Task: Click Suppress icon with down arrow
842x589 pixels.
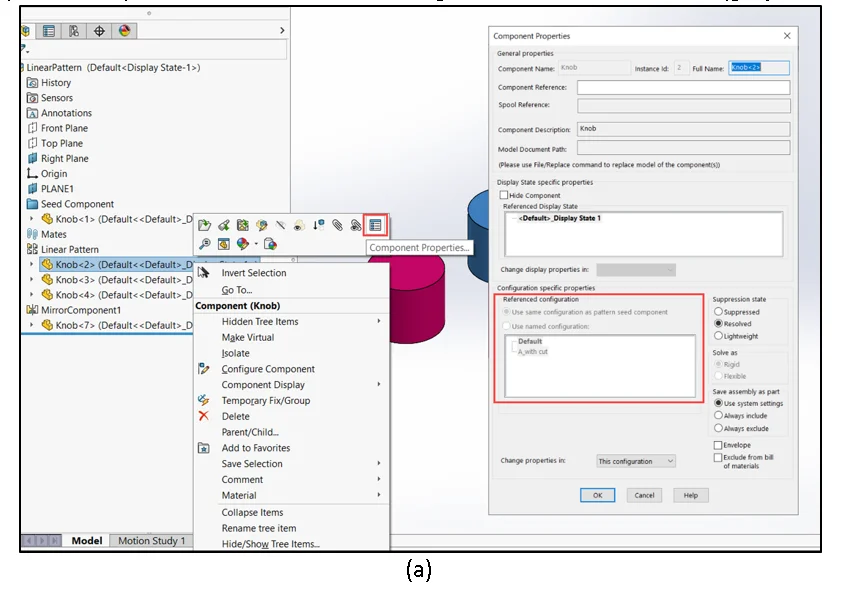Action: tap(318, 226)
